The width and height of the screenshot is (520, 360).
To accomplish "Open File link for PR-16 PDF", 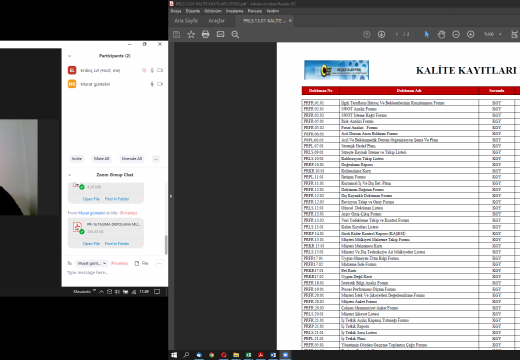I will tap(91, 244).
